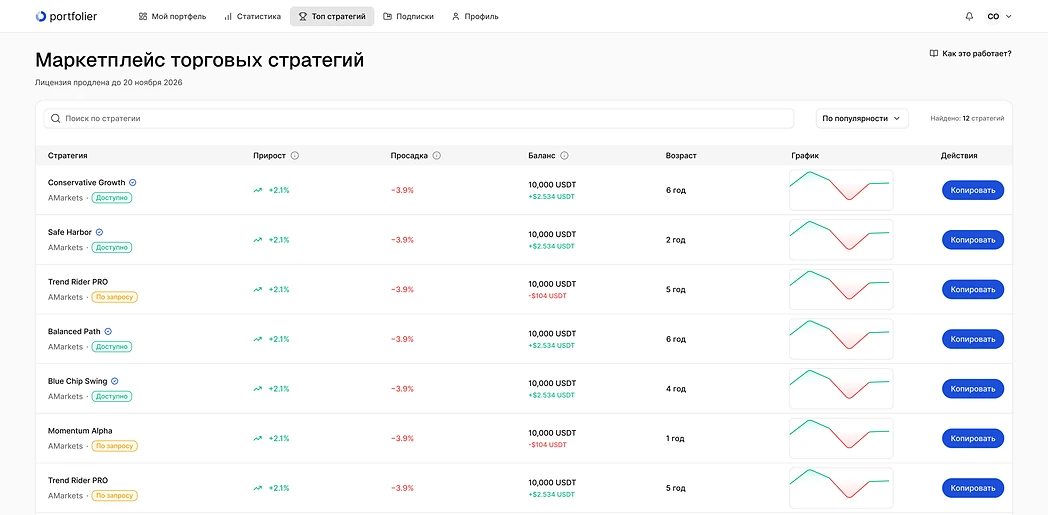1048x515 pixels.
Task: Expand the По популярности sort dropdown
Action: (x=862, y=118)
